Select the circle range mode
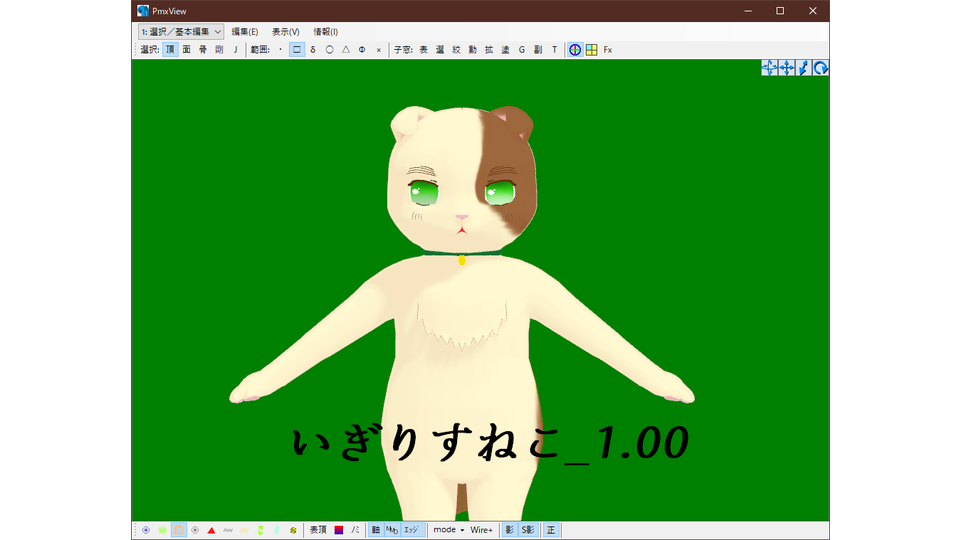This screenshot has height=540, width=960. pyautogui.click(x=329, y=50)
